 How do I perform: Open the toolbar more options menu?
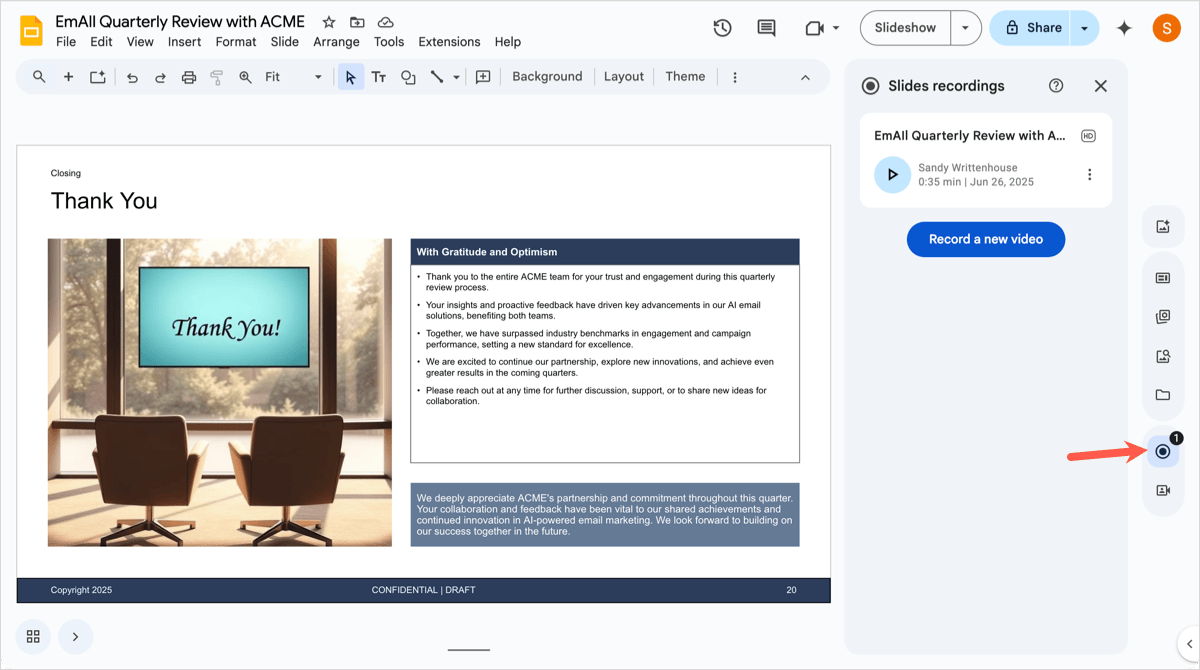click(735, 77)
